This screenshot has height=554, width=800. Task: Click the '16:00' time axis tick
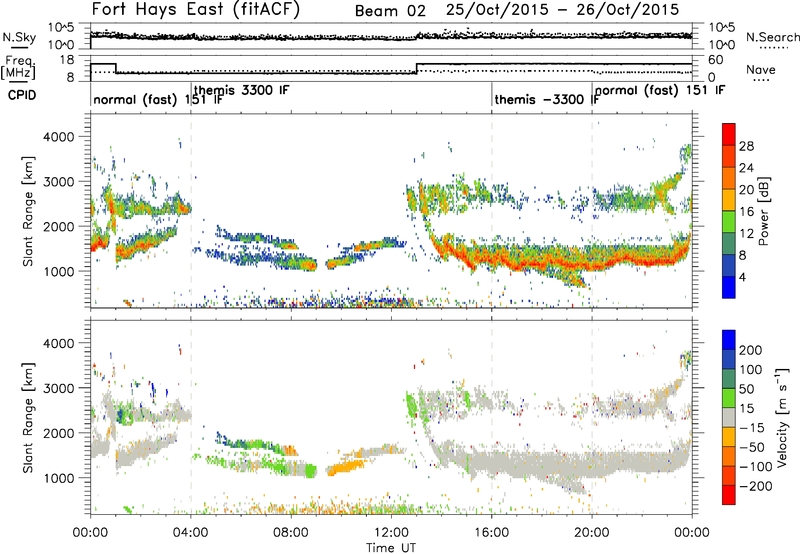coord(491,533)
